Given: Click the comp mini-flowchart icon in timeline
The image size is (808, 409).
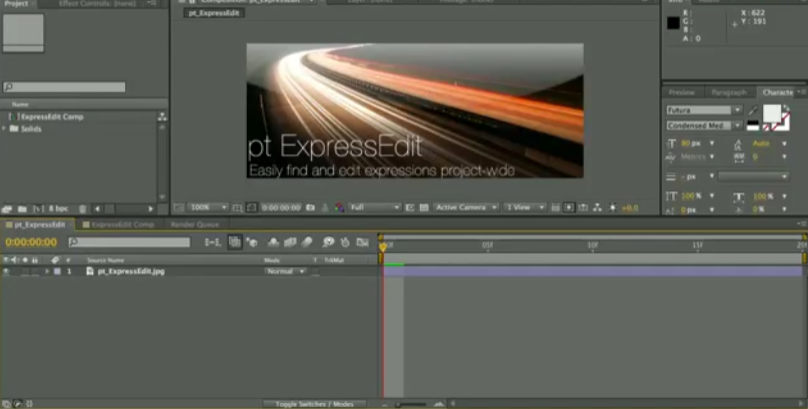Looking at the screenshot, I should pyautogui.click(x=212, y=242).
